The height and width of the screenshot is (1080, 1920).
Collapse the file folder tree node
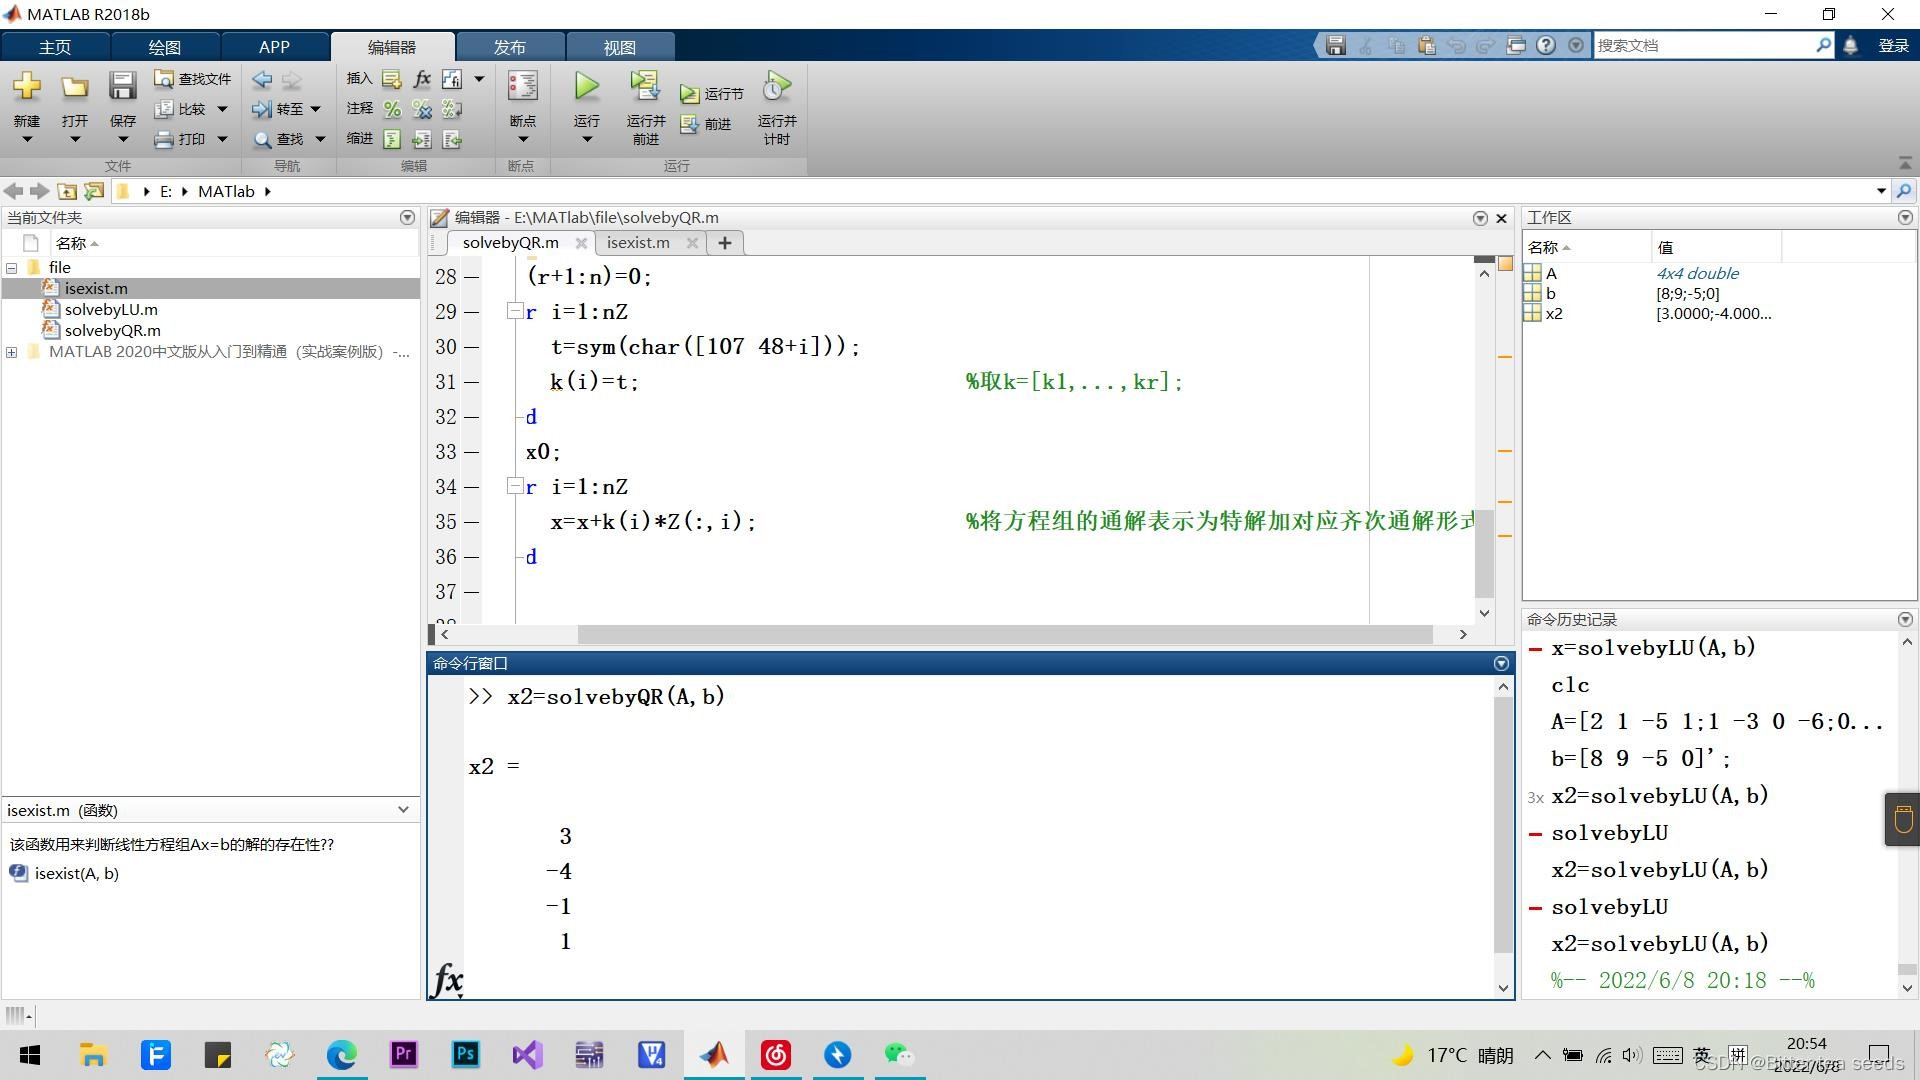point(12,268)
